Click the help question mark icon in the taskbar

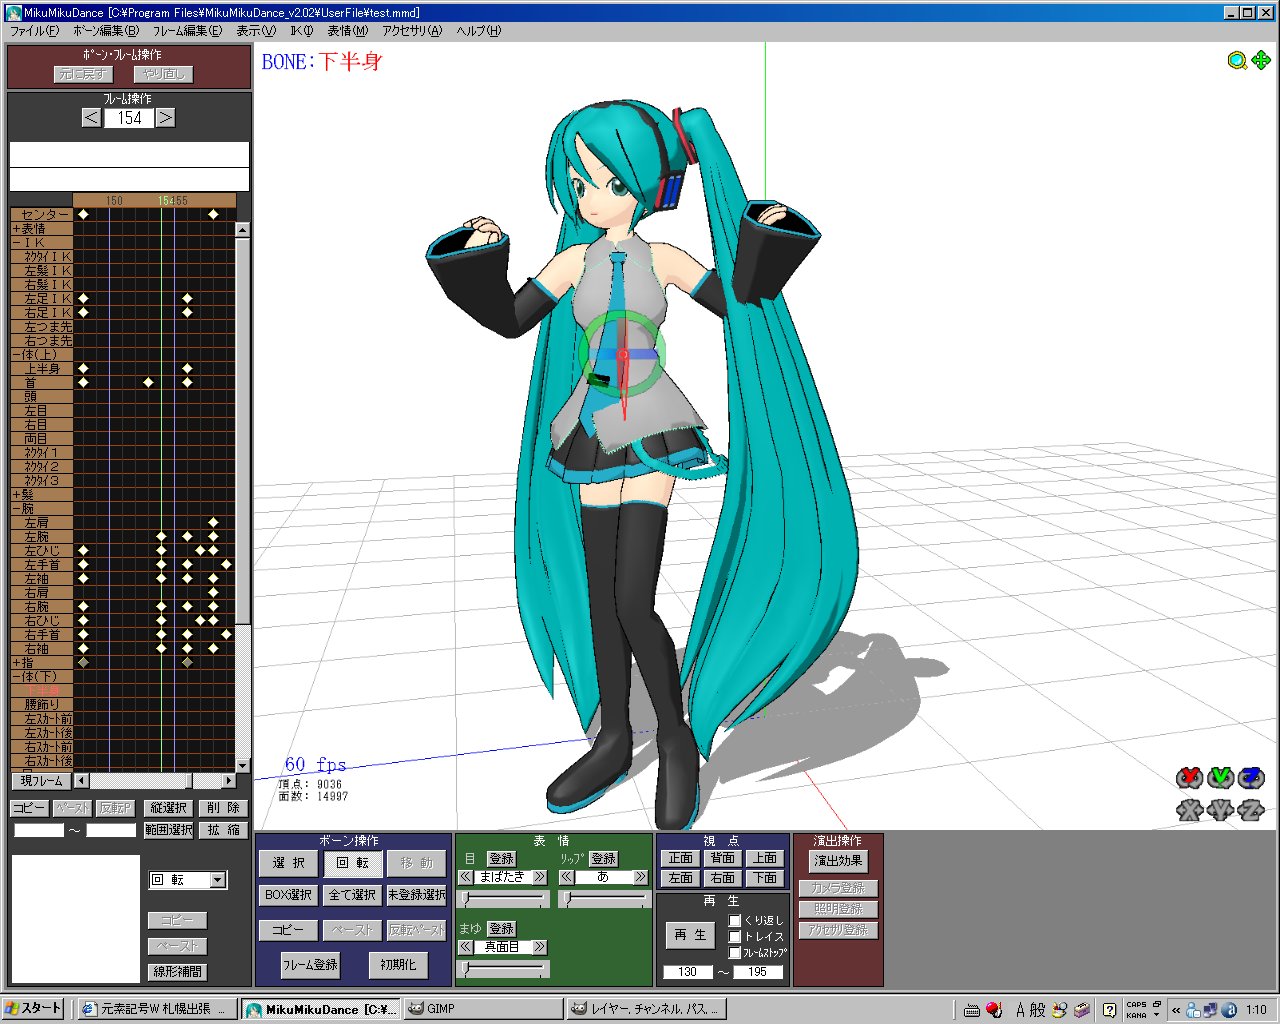[1109, 1010]
